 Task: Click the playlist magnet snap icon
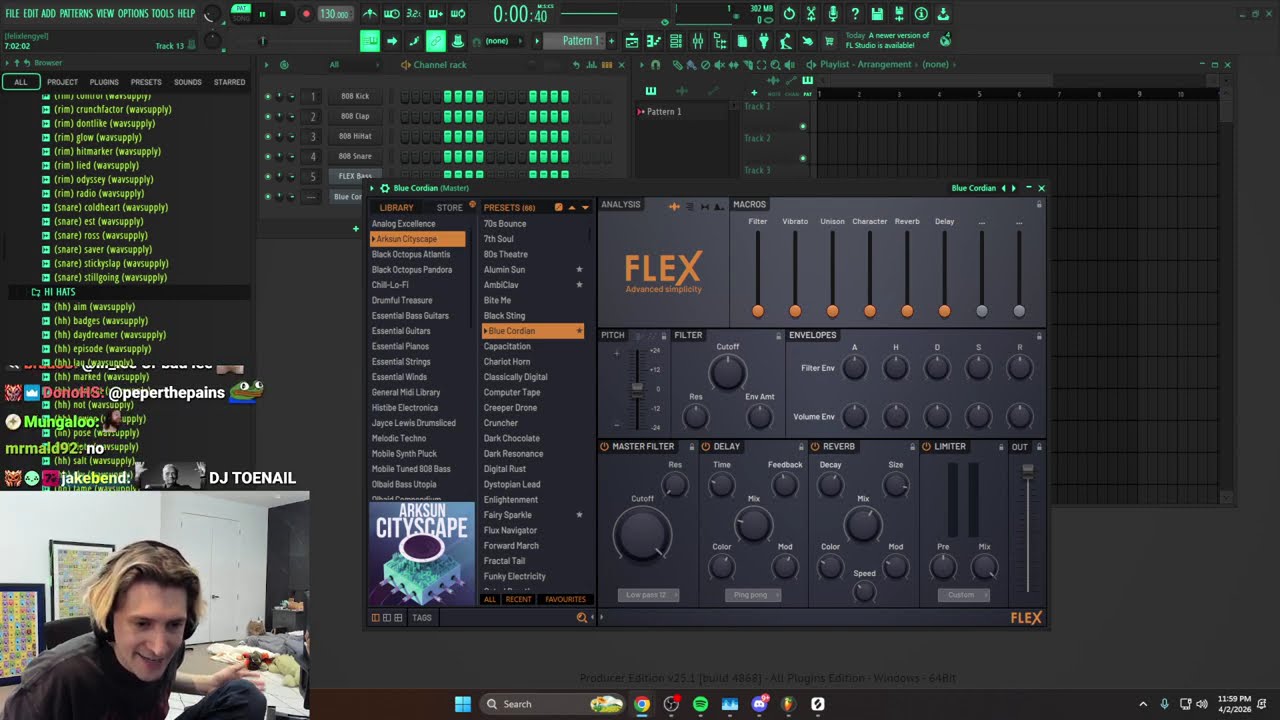pos(655,65)
